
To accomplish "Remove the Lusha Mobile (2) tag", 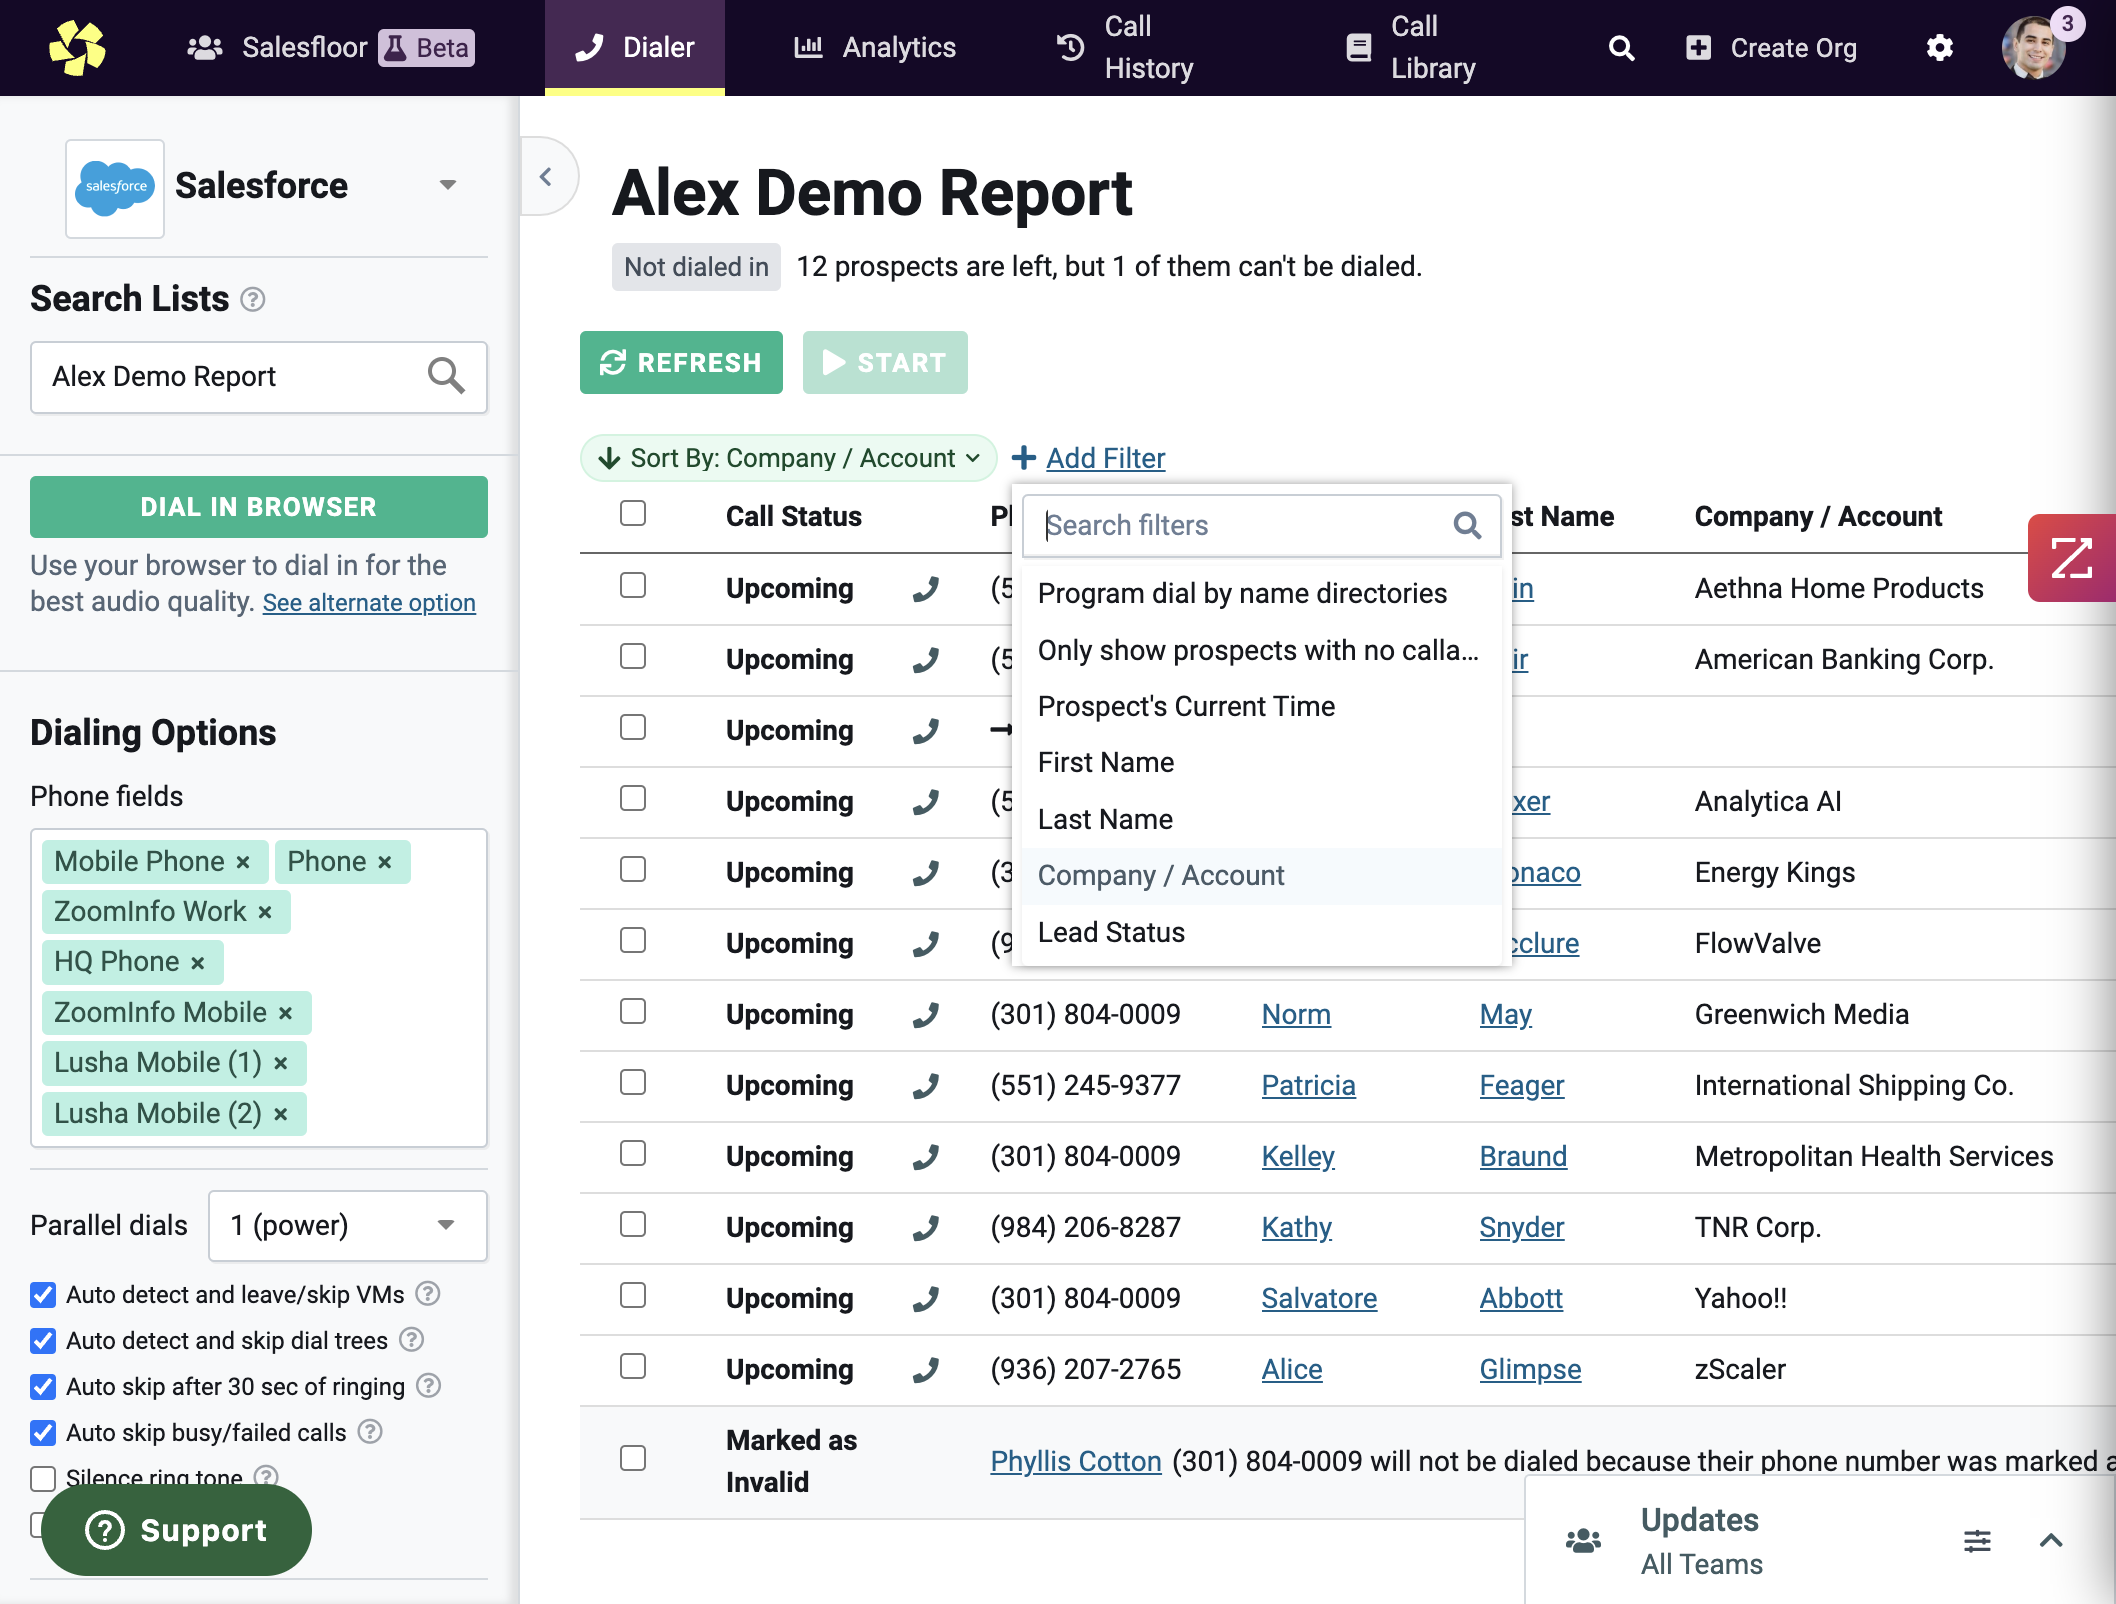I will tap(281, 1114).
